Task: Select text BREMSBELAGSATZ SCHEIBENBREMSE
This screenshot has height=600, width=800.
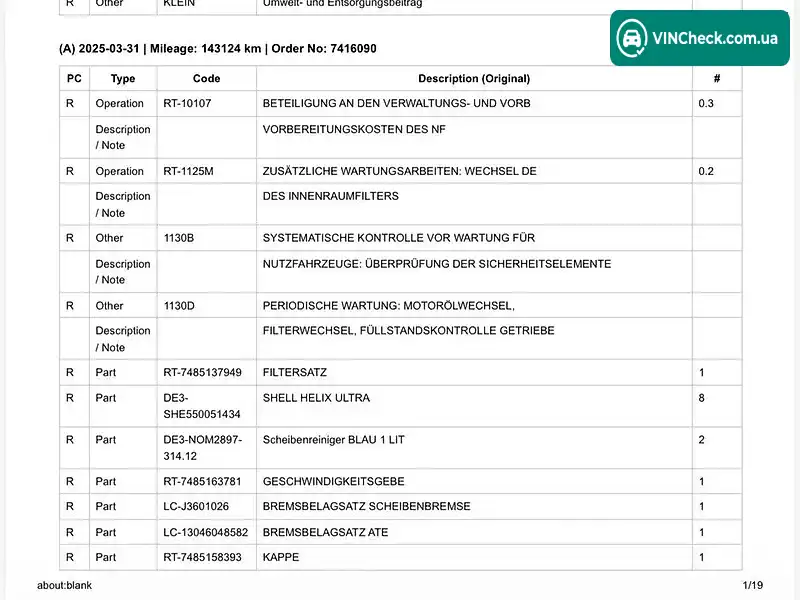Action: click(367, 507)
